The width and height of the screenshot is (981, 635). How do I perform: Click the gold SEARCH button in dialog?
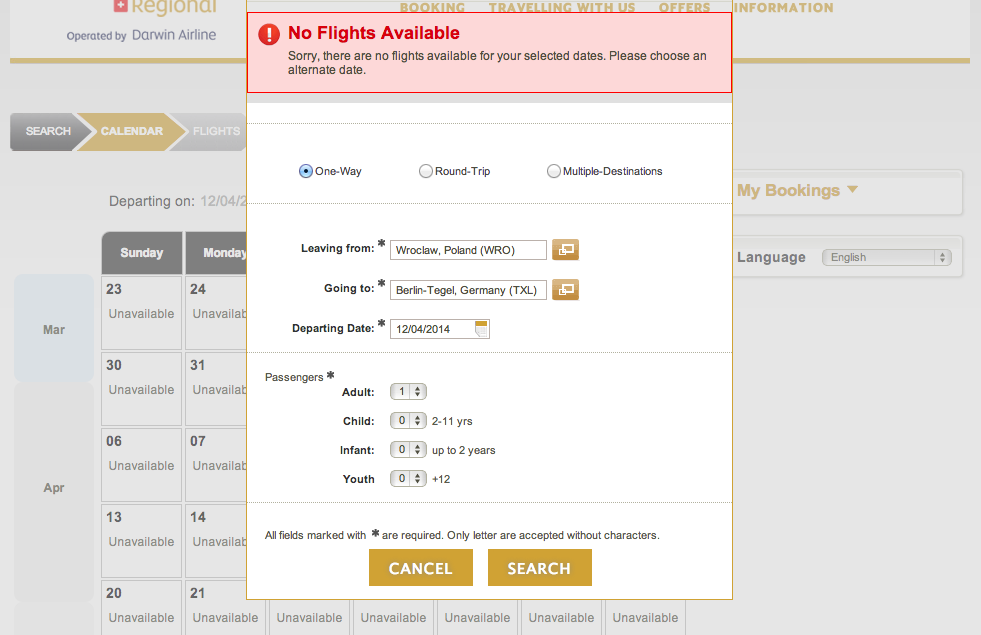539,568
